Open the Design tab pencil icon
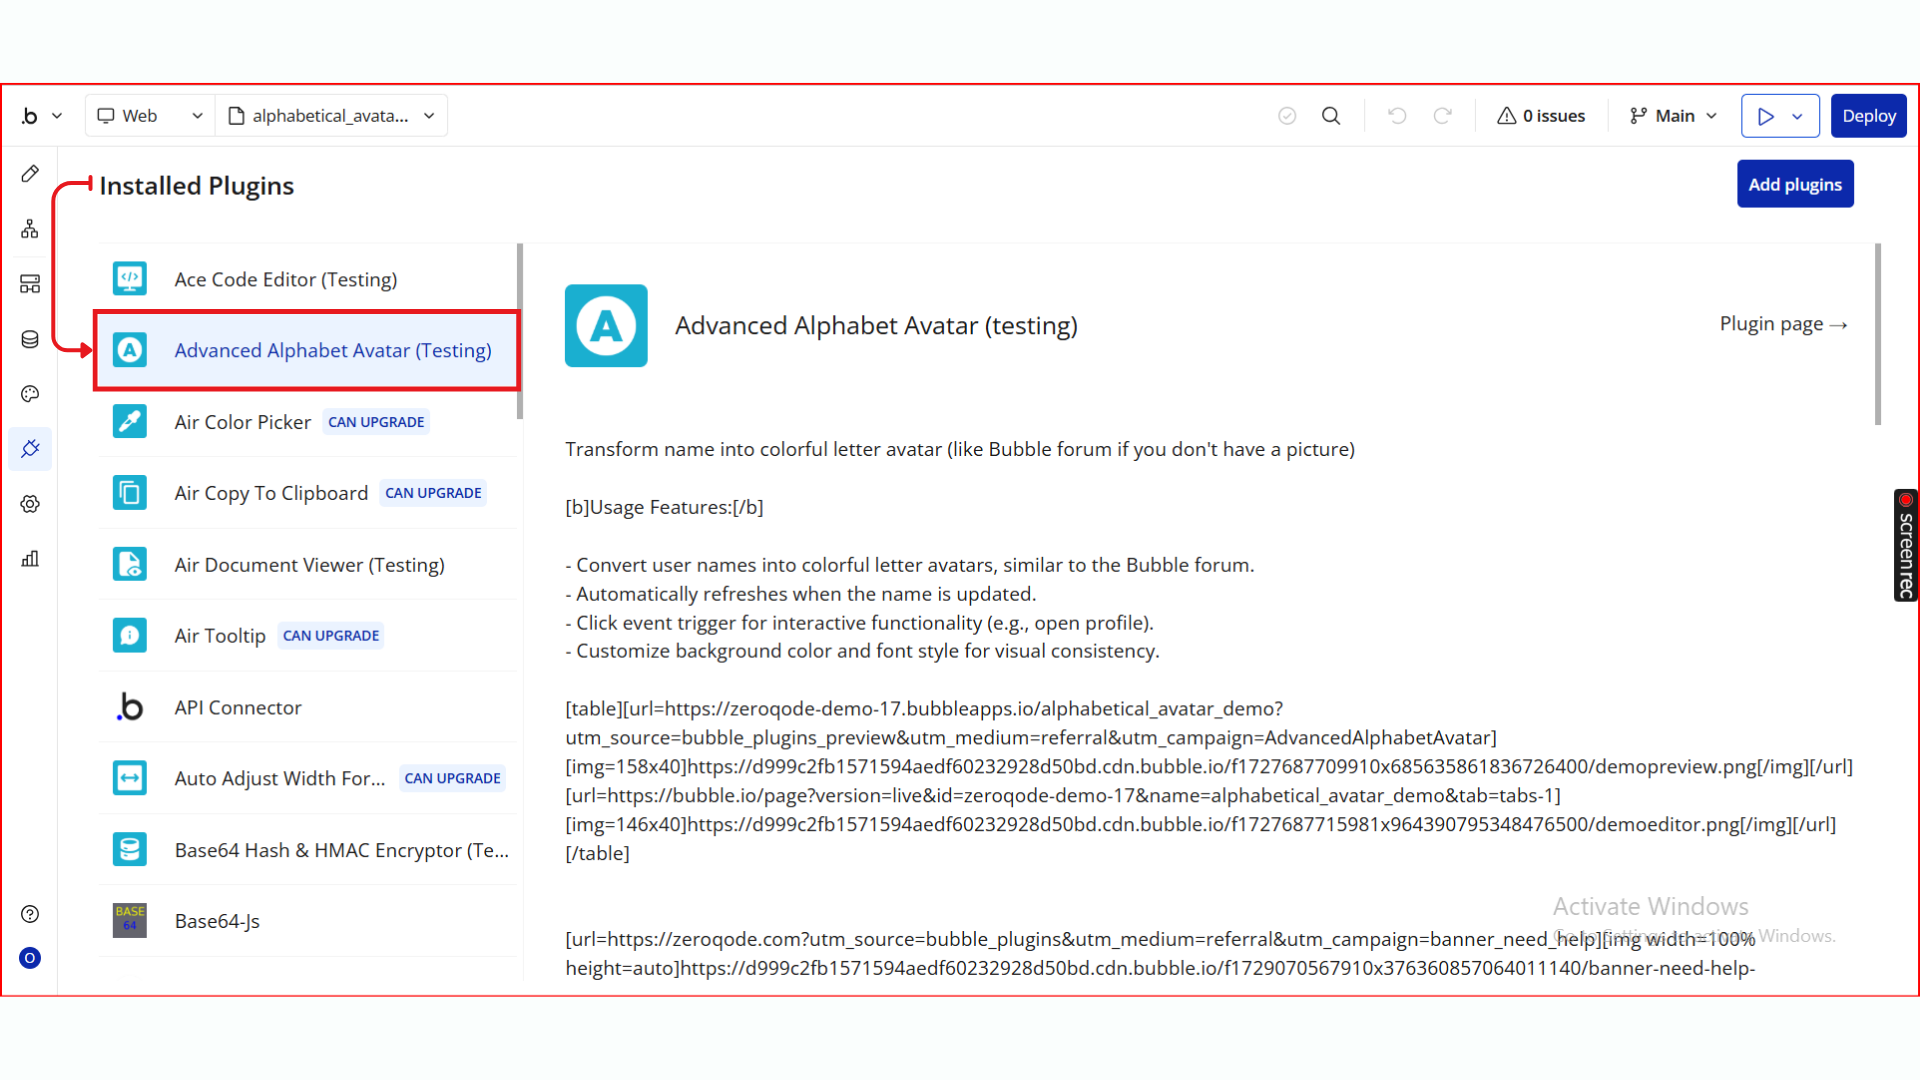Screen dimensions: 1920x1080 click(x=30, y=174)
